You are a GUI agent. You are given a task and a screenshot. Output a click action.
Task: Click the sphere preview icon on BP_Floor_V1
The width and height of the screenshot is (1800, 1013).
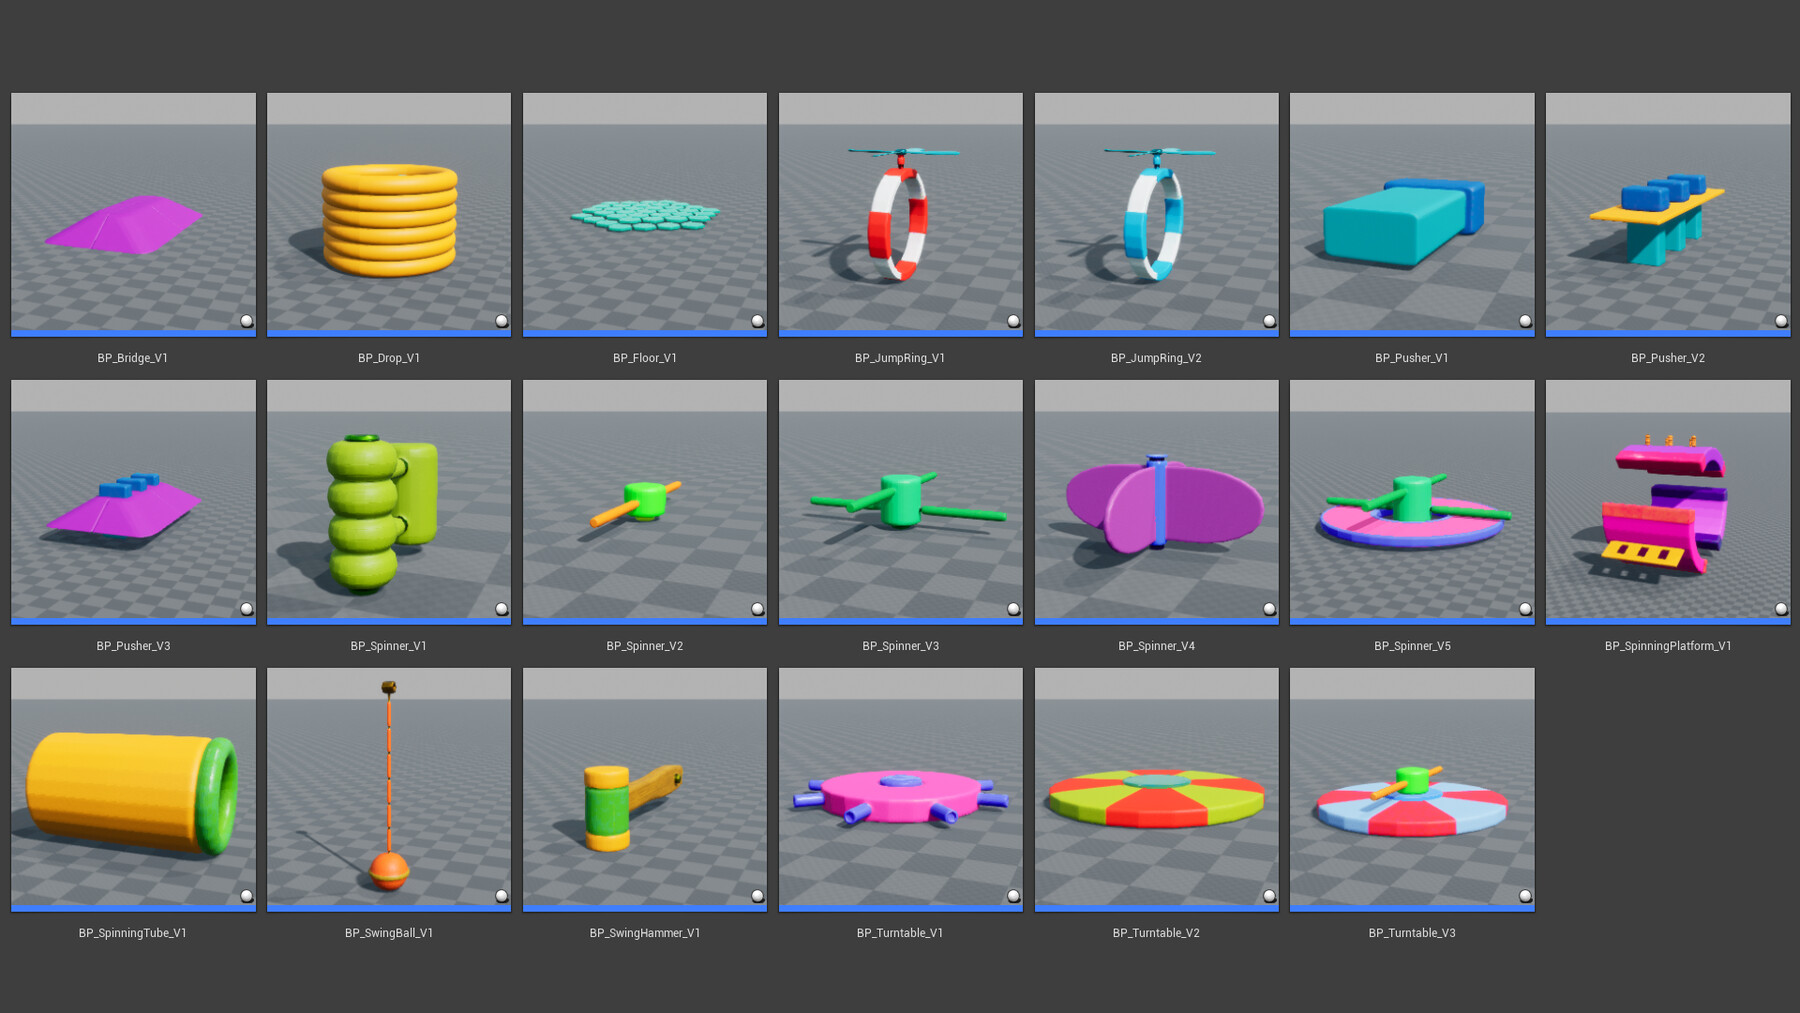[x=755, y=320]
